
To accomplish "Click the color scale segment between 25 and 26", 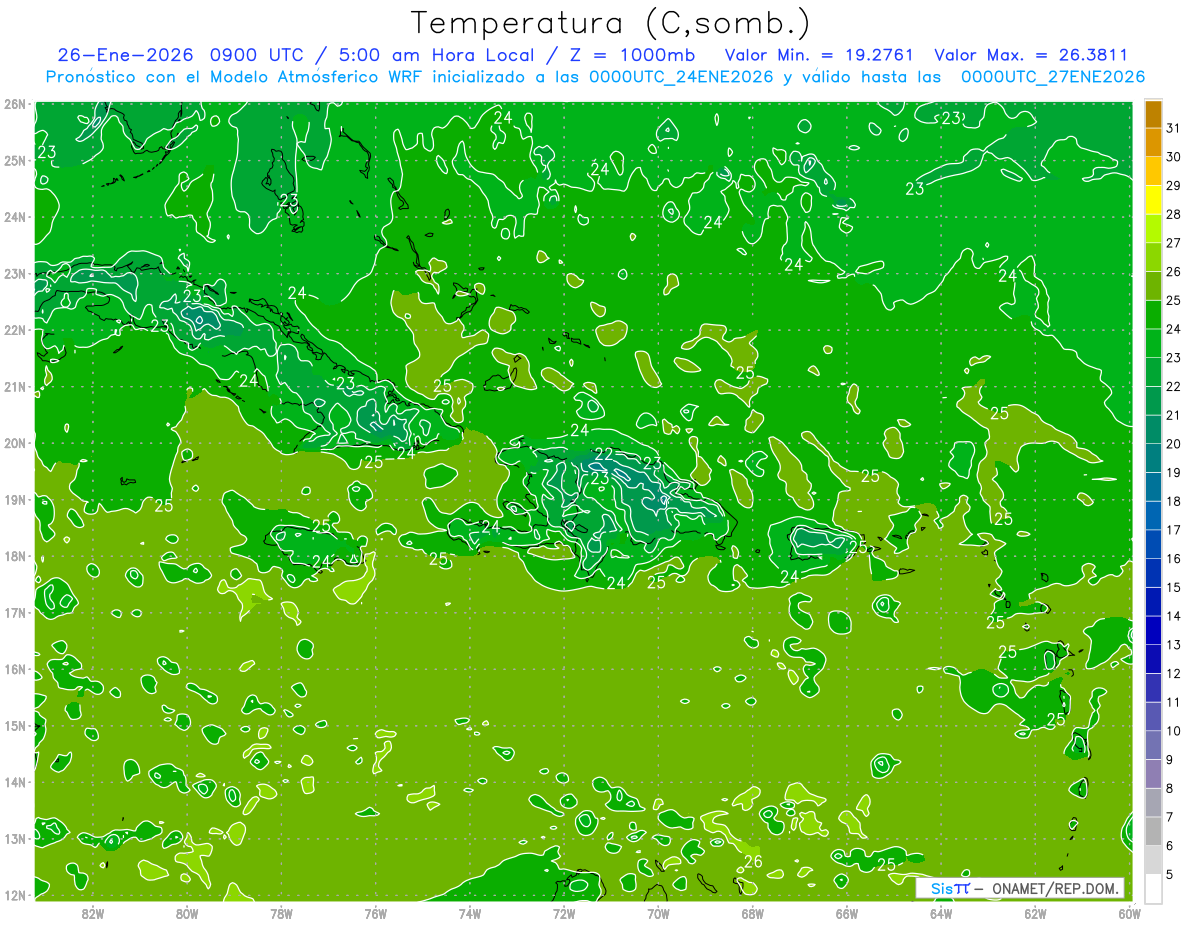I will click(1153, 285).
